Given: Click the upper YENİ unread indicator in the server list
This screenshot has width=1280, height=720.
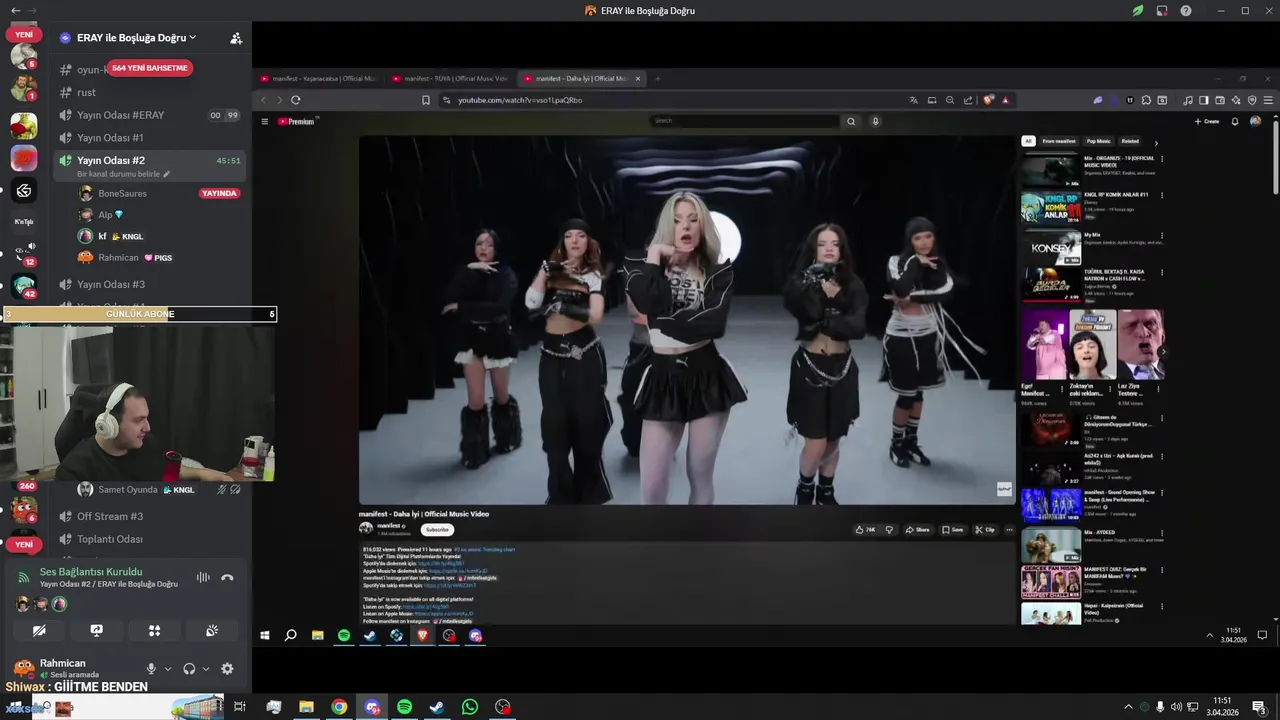Looking at the screenshot, I should click(24, 35).
